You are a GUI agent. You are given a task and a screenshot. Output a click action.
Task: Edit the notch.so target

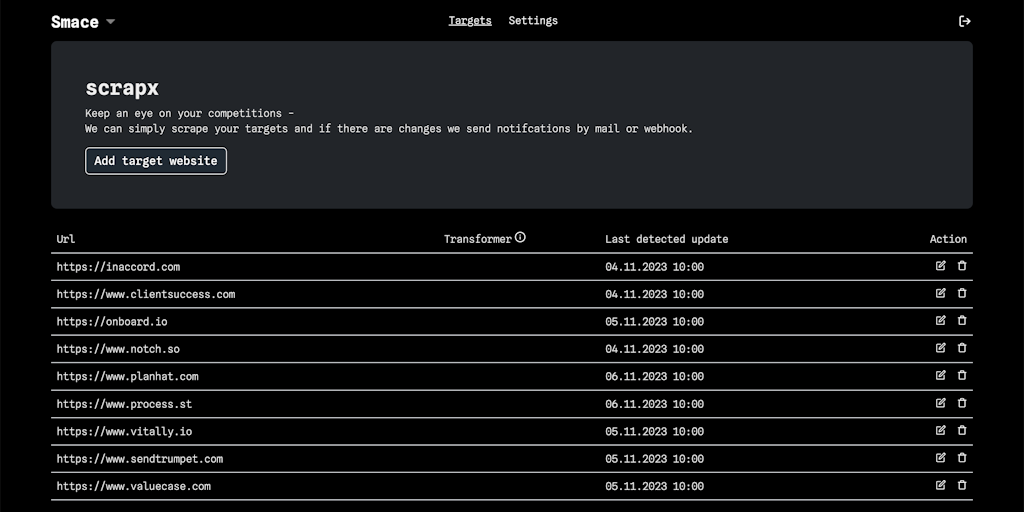940,348
